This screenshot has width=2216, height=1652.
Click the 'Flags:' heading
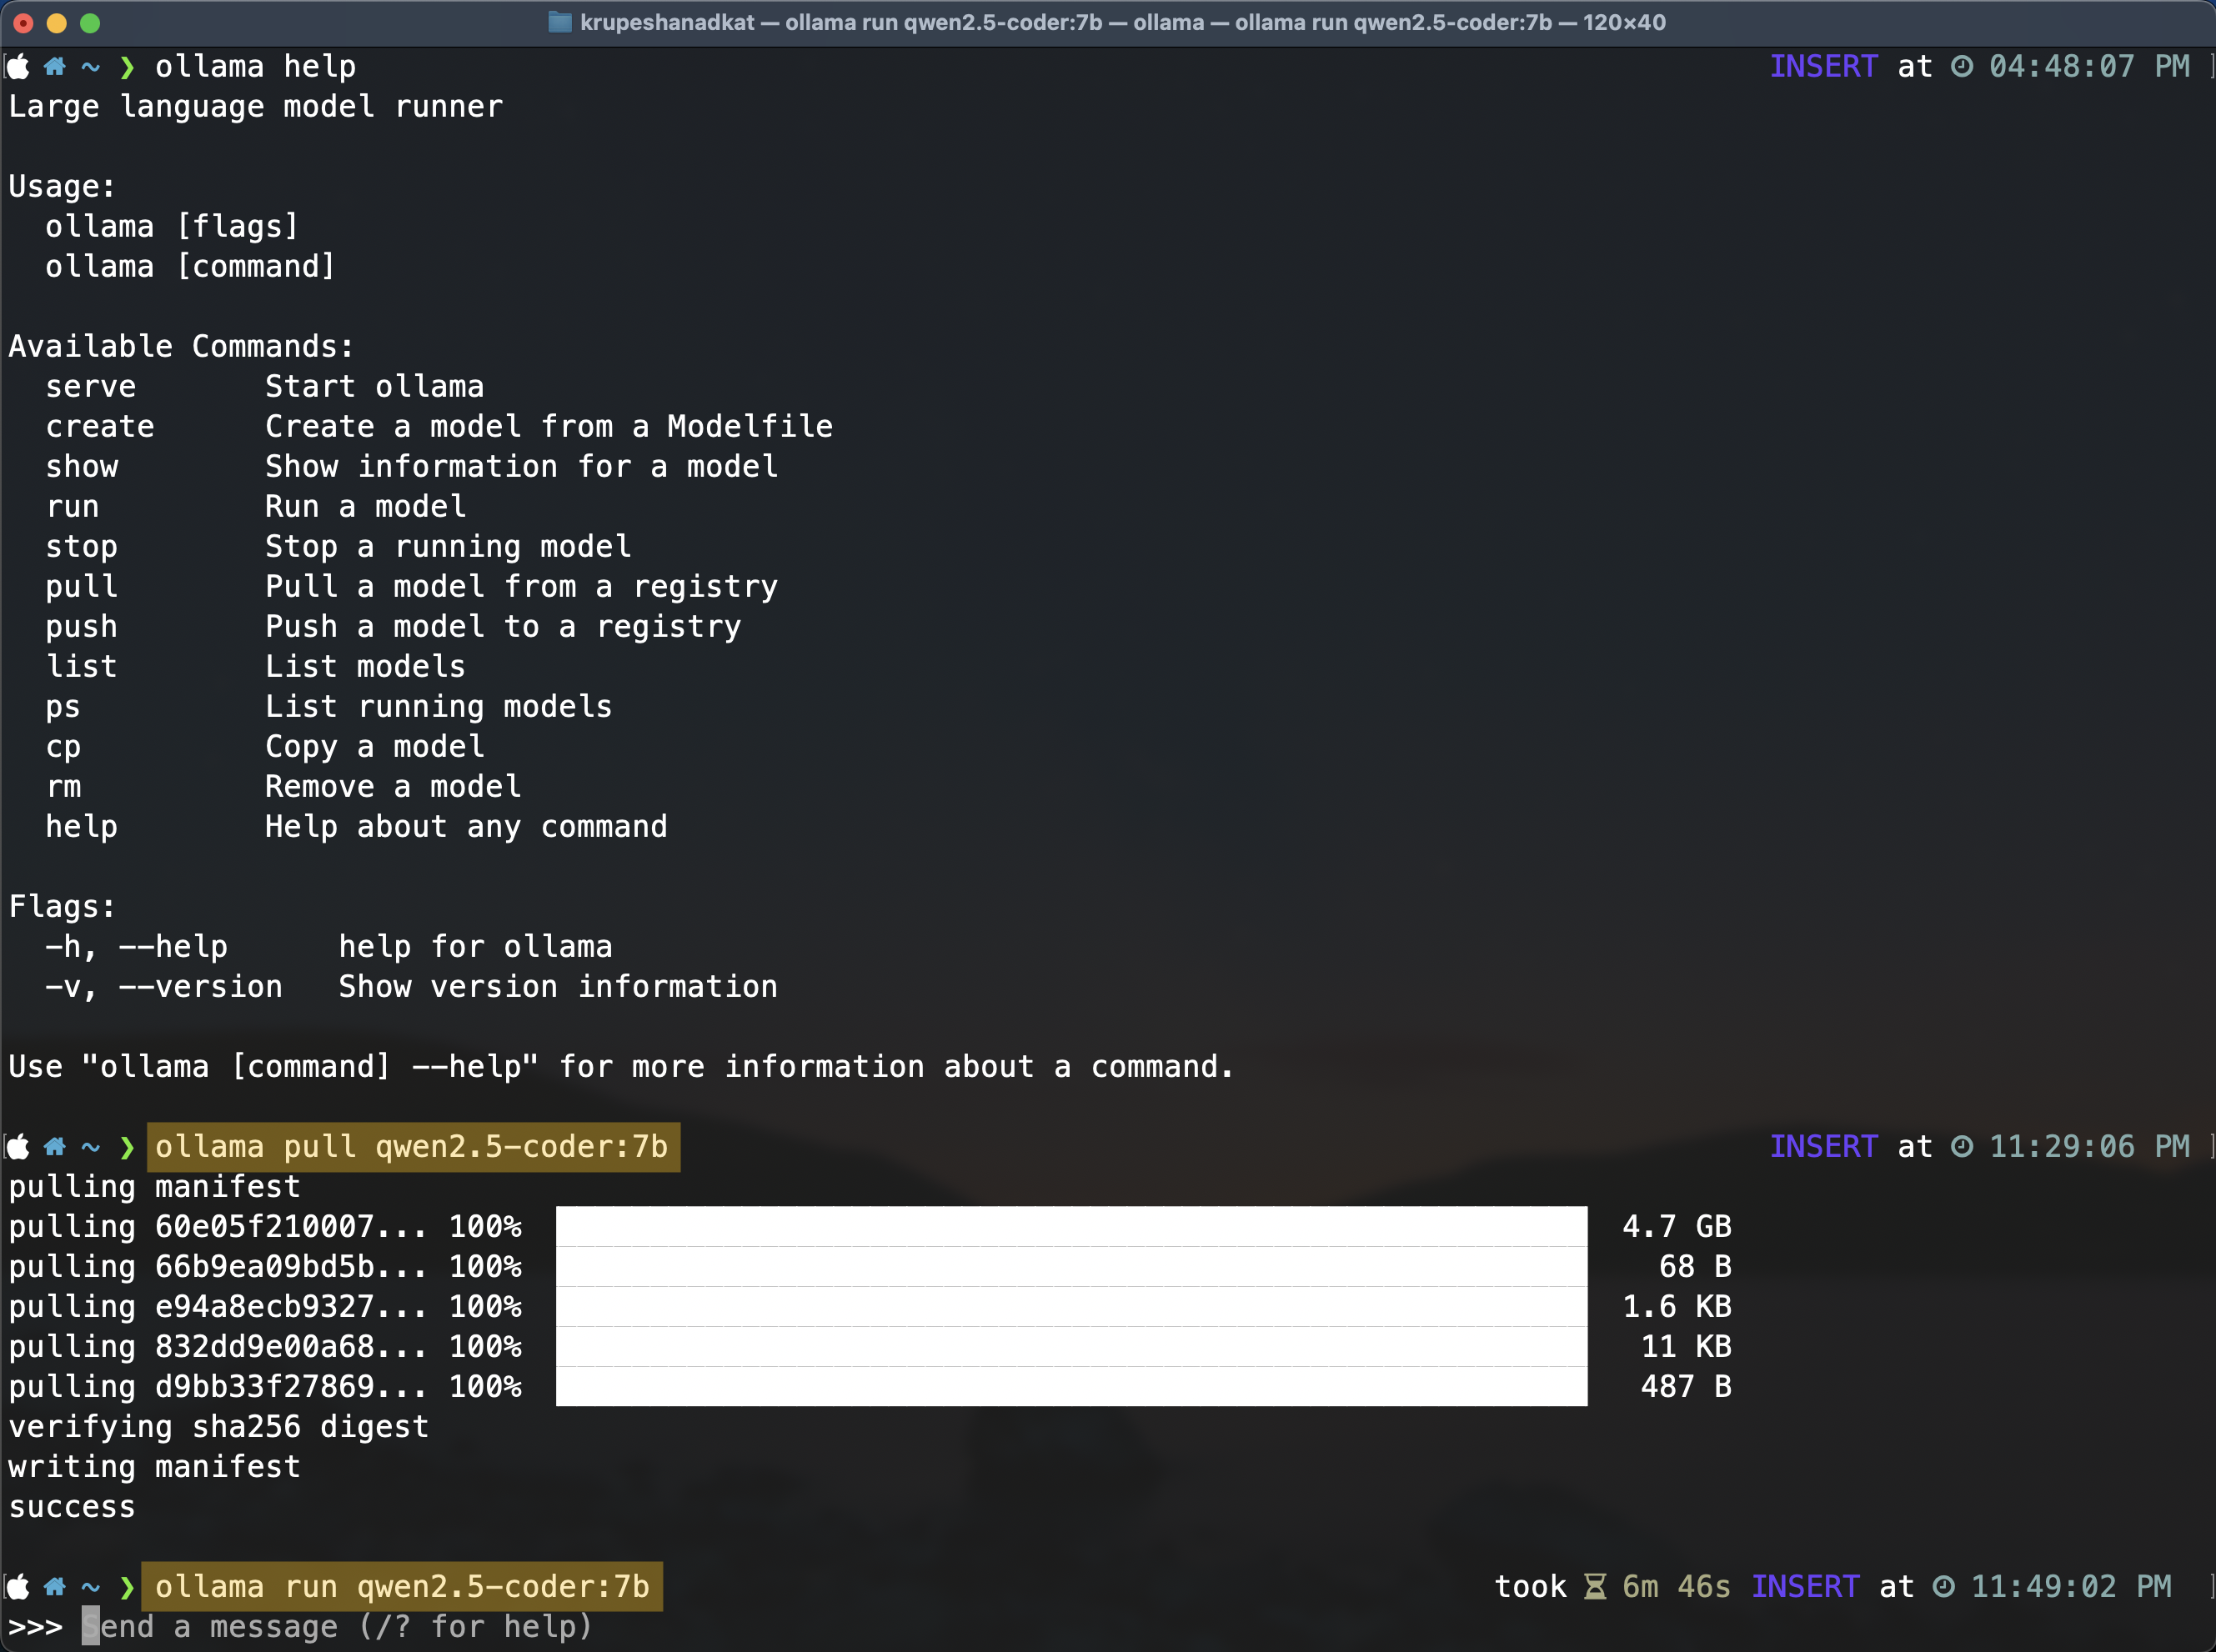coord(62,907)
